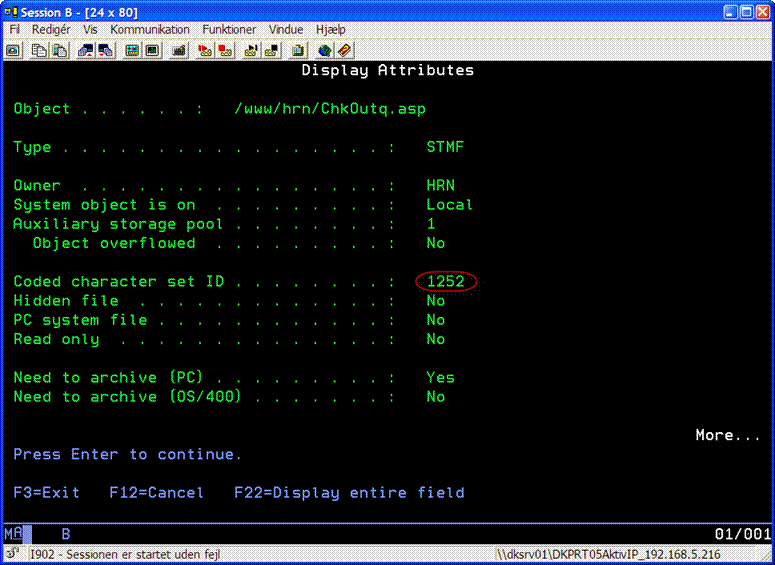Play a macro with the black arrow icon
This screenshot has width=775, height=565.
[x=251, y=50]
